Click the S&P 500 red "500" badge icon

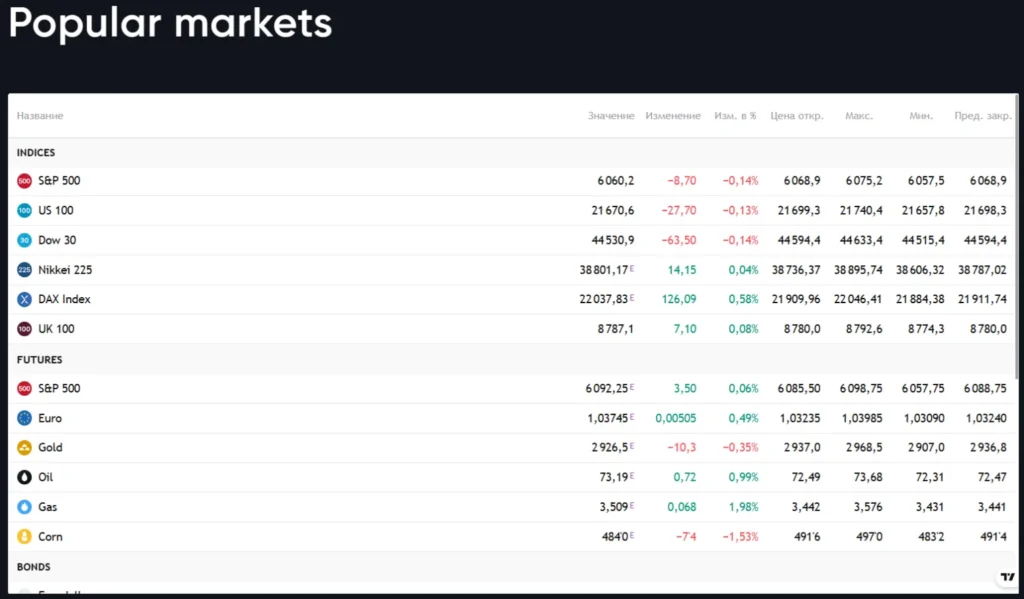coord(23,181)
